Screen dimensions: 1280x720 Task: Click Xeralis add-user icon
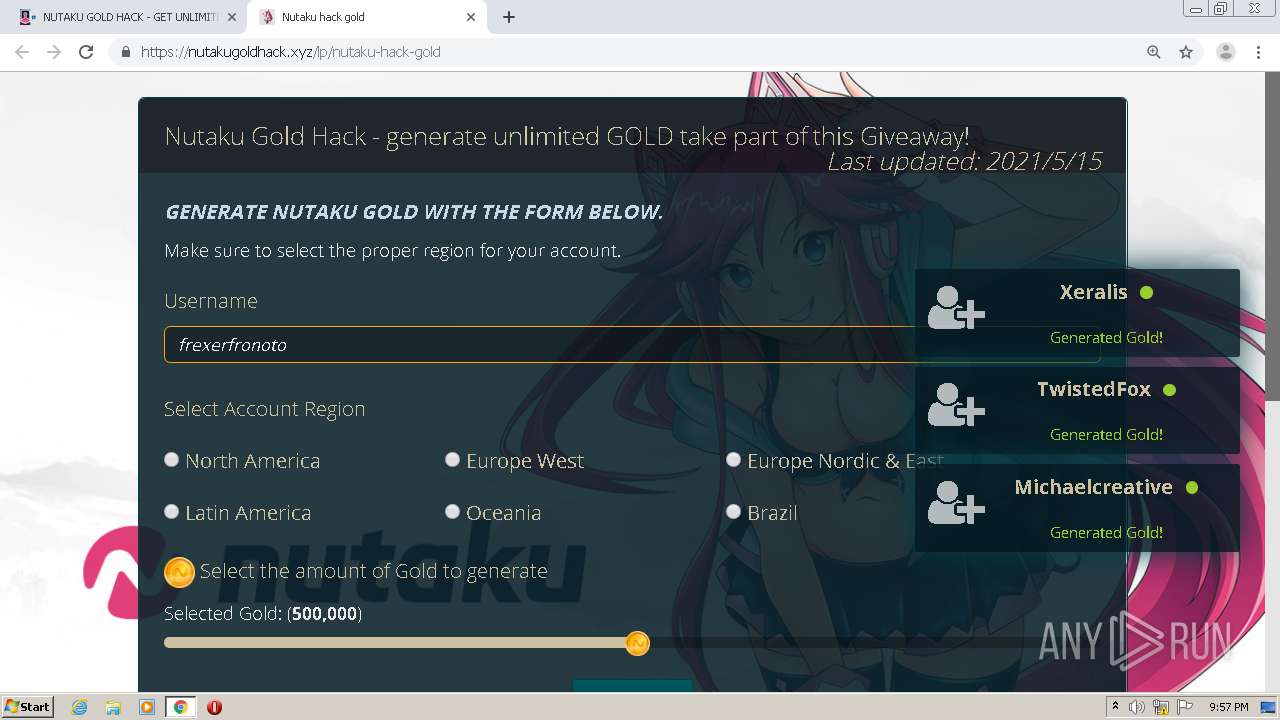click(x=956, y=308)
